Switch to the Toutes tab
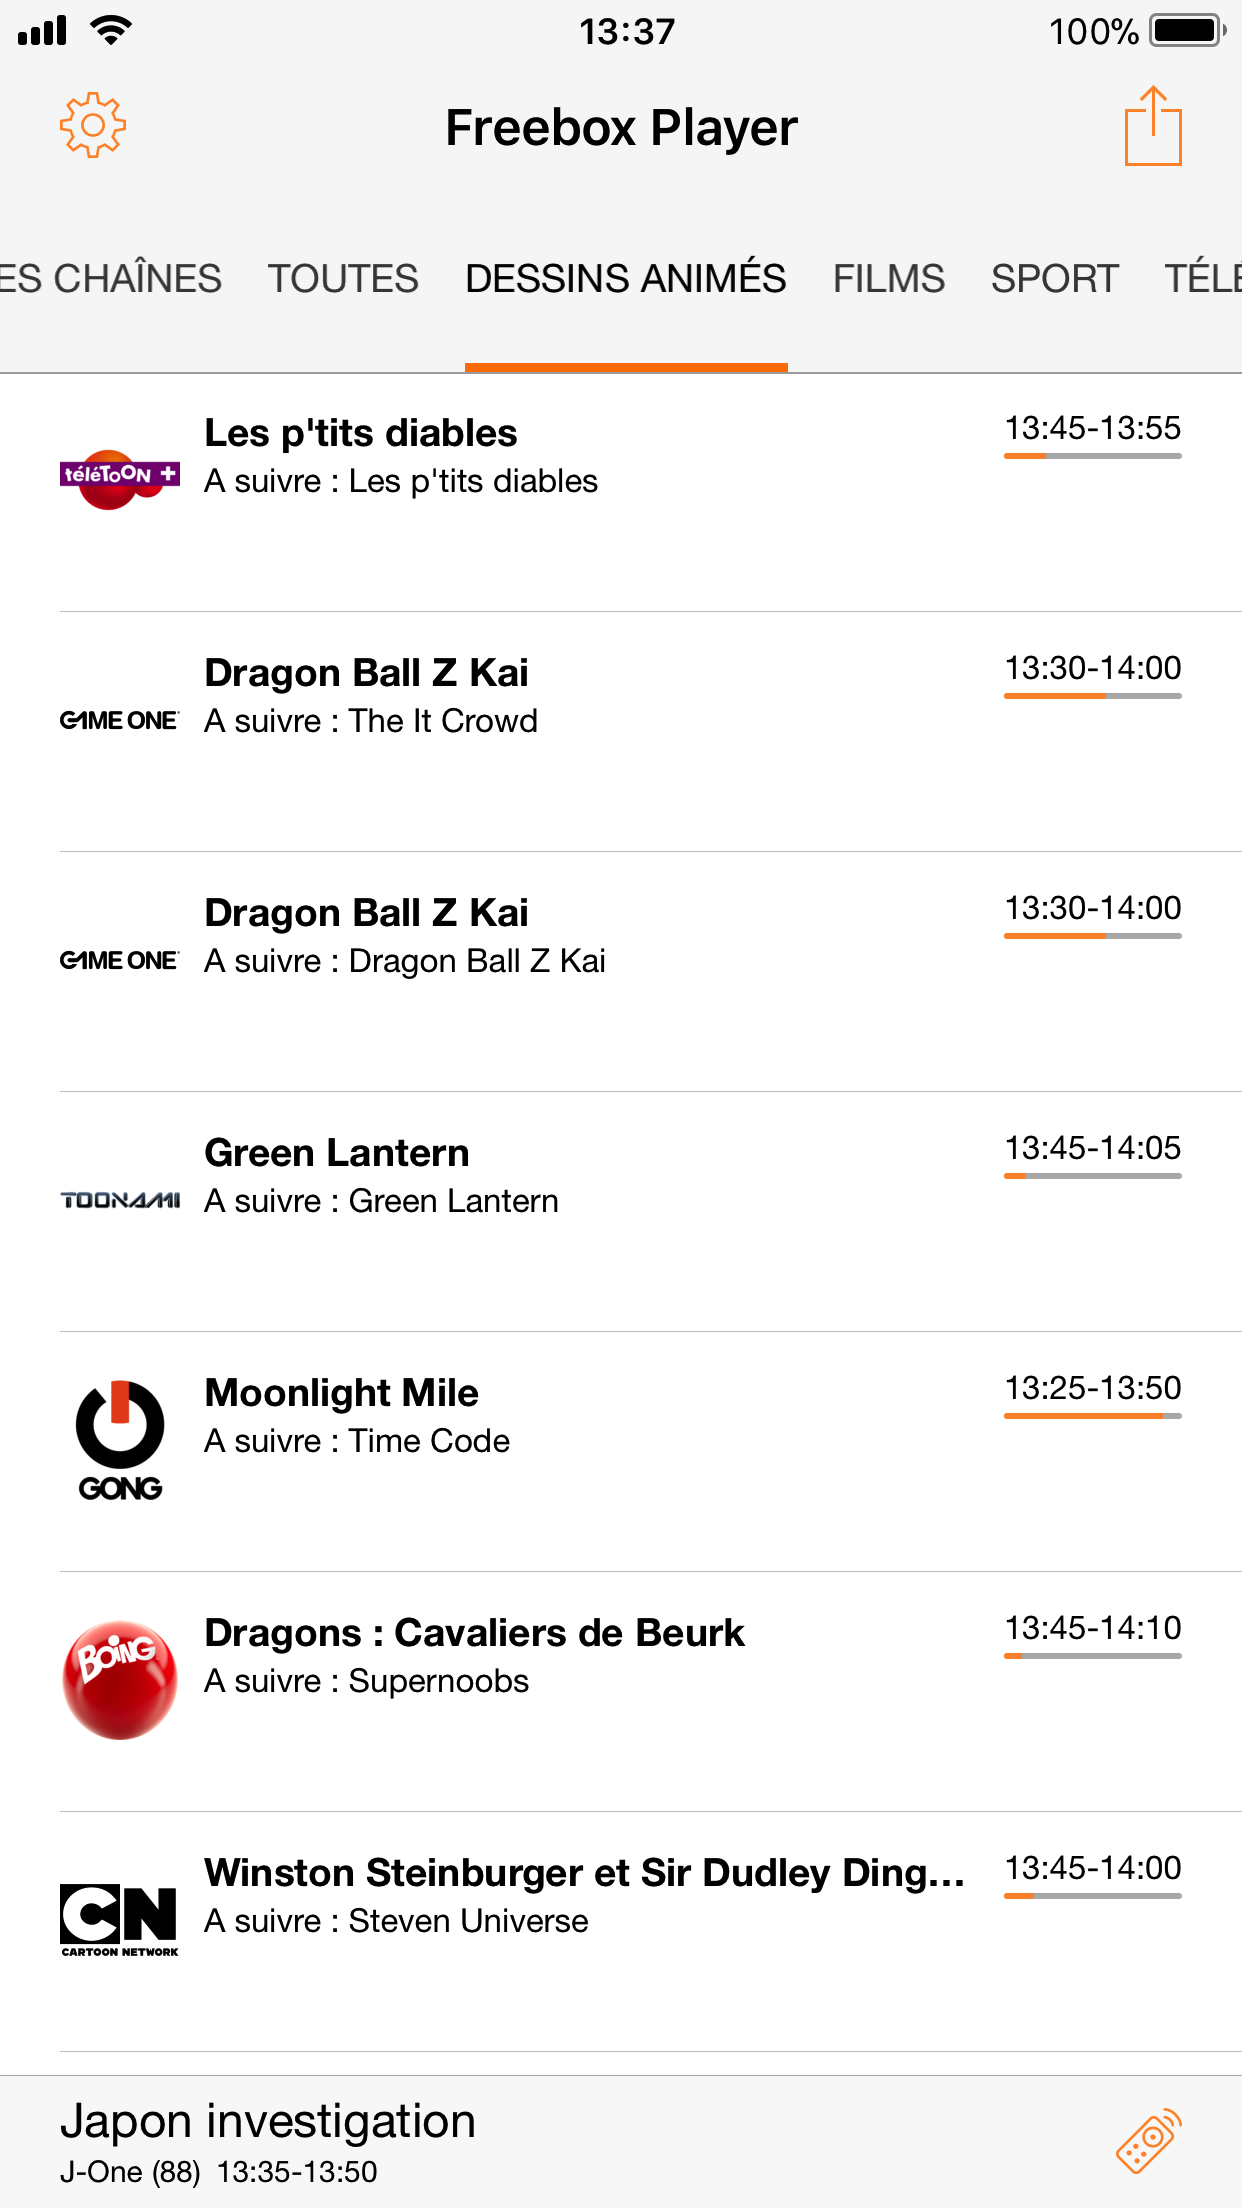The width and height of the screenshot is (1242, 2208). (343, 279)
